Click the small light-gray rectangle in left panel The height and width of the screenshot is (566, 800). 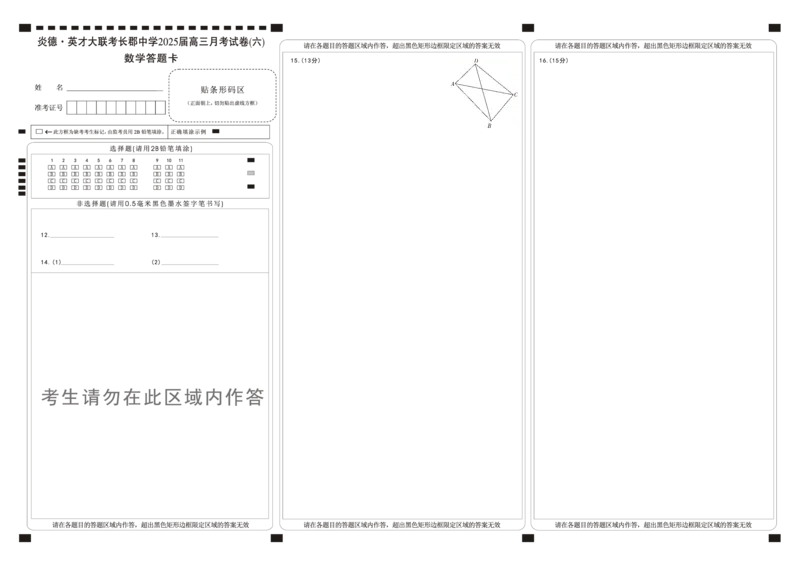[249, 172]
